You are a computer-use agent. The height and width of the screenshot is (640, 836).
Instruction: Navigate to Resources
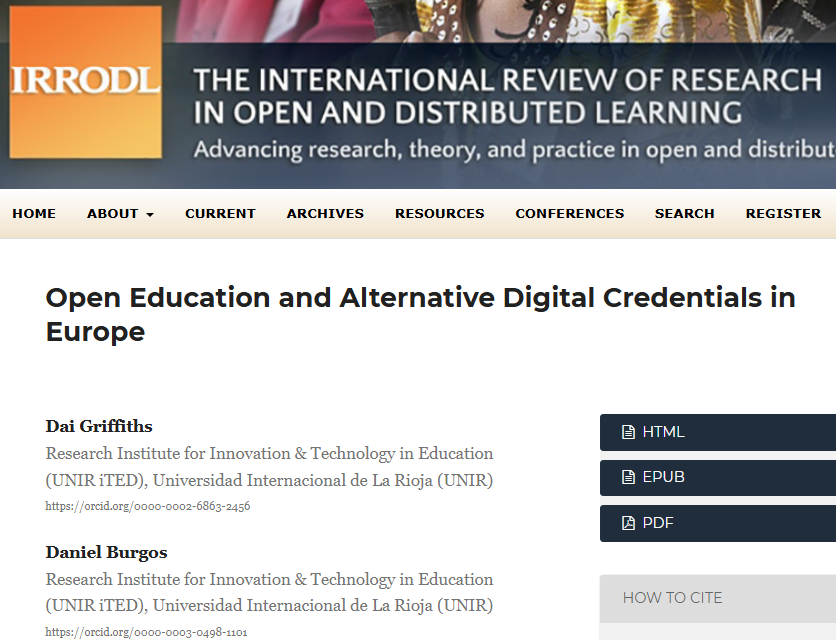[439, 214]
